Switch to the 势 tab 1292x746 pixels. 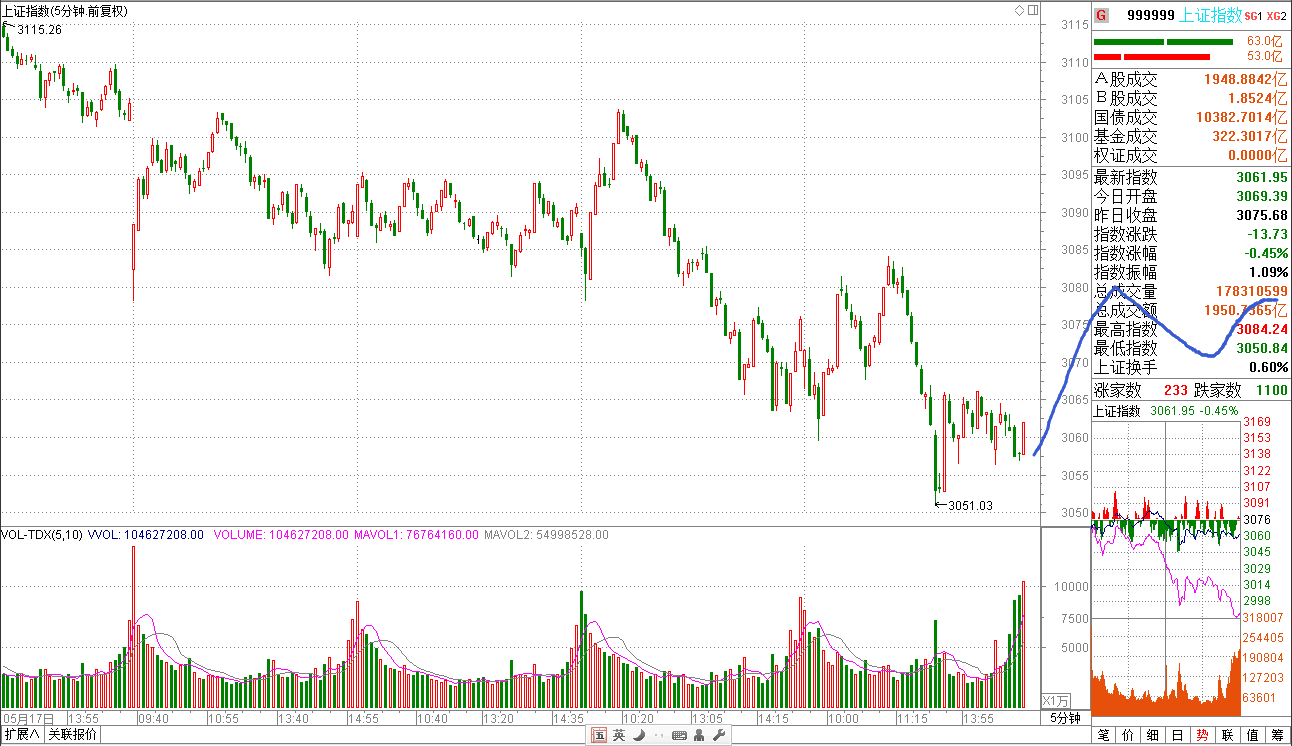click(1203, 735)
